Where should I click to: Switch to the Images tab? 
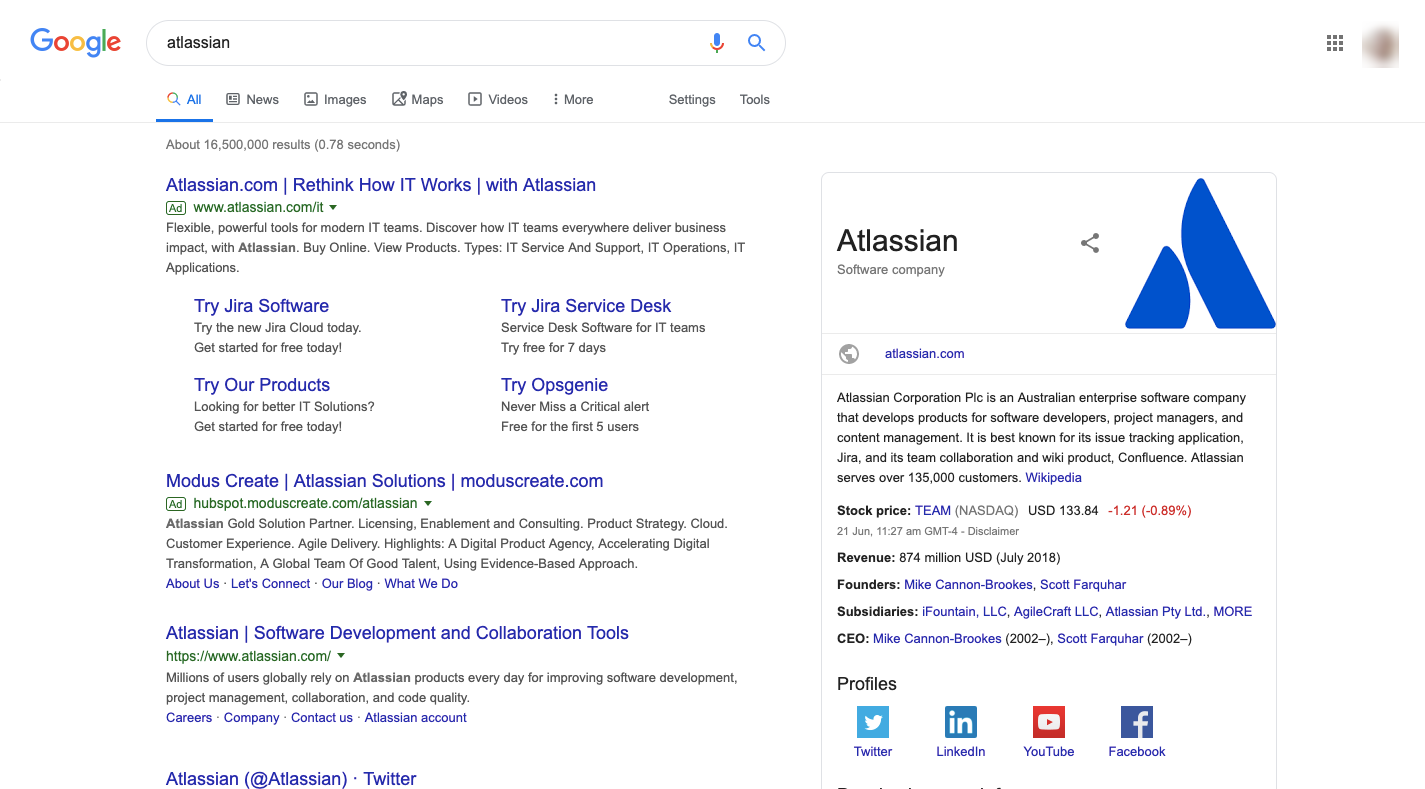[x=335, y=100]
